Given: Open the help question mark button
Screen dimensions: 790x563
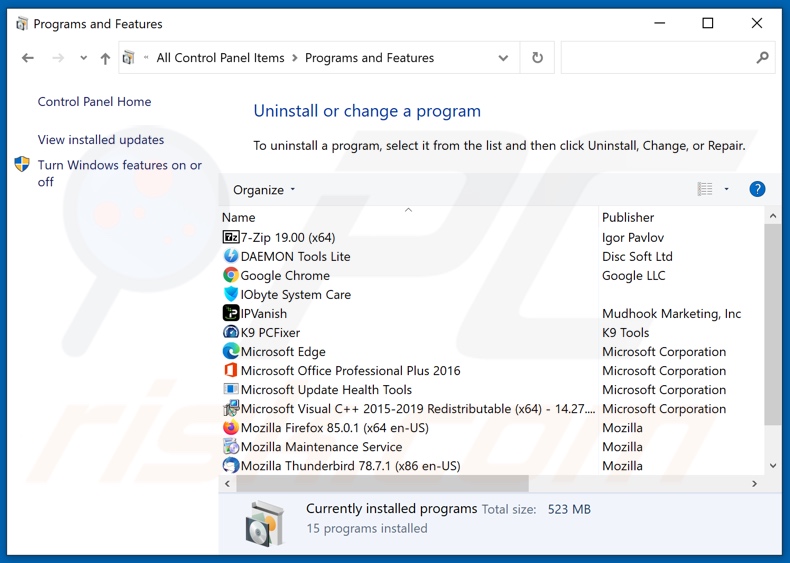Looking at the screenshot, I should pyautogui.click(x=757, y=189).
